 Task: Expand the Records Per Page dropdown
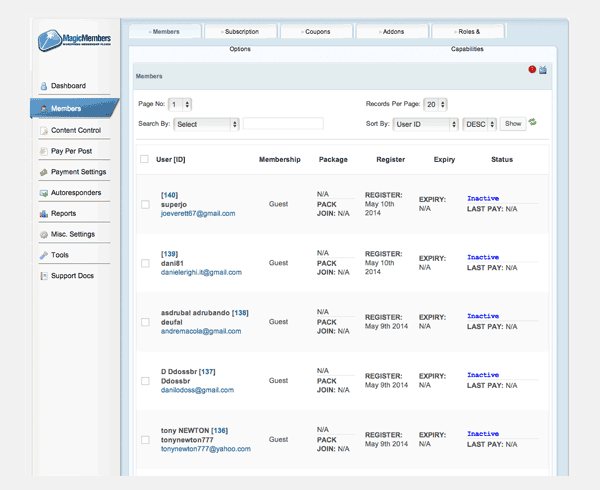pos(435,104)
